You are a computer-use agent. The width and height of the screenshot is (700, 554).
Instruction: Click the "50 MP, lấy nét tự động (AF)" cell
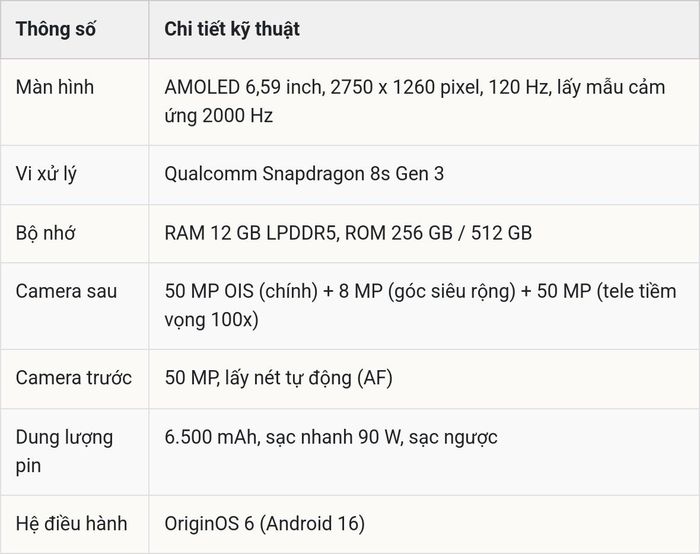tap(279, 378)
